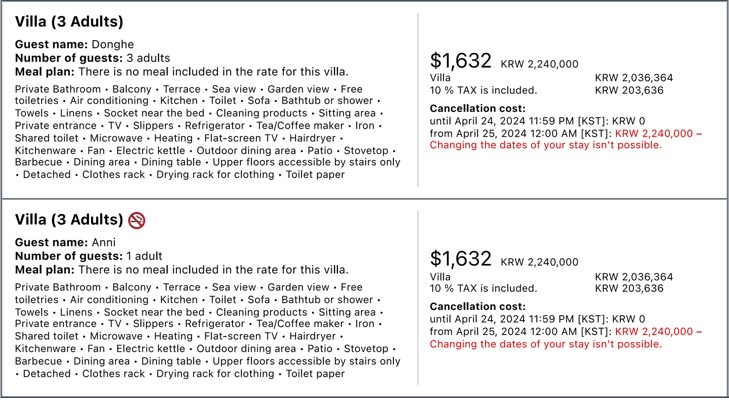This screenshot has width=729, height=420.
Task: Click KRW 203,636 tax amount in first villa
Action: click(629, 90)
